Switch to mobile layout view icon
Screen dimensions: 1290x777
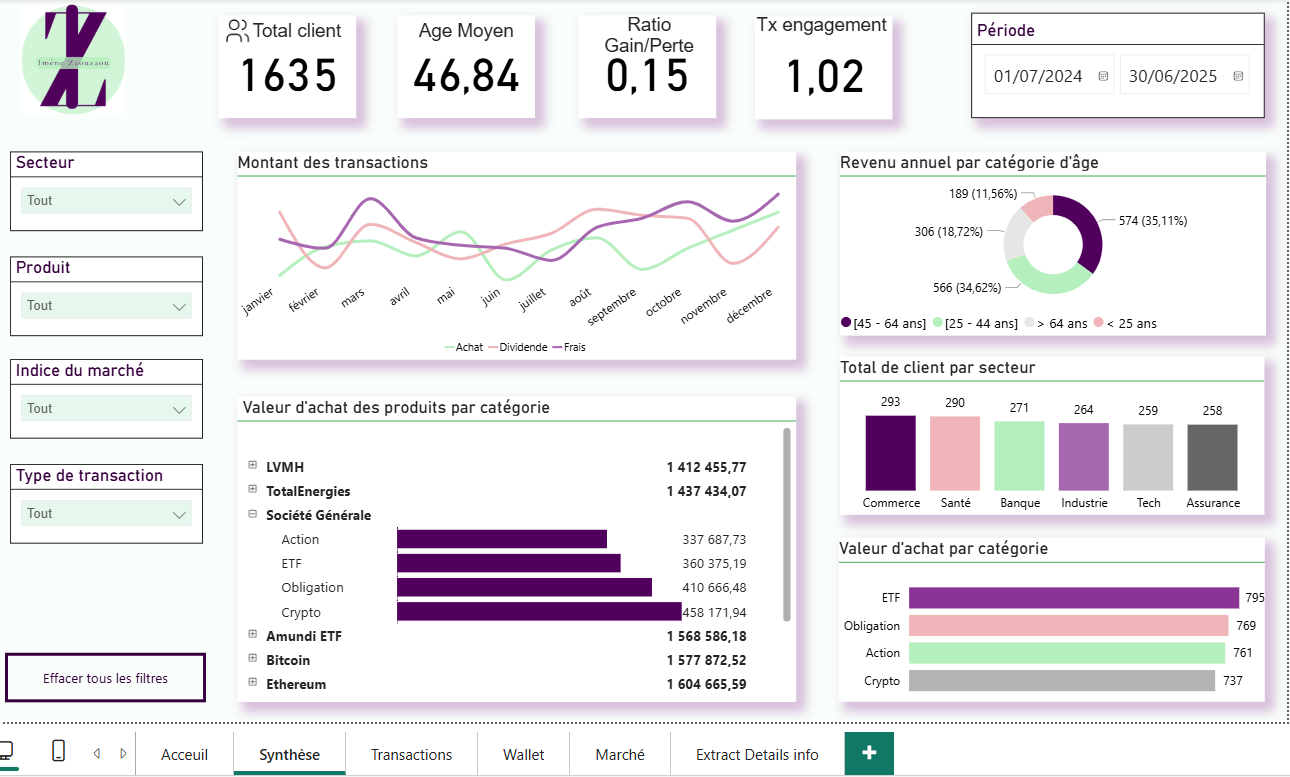[58, 752]
